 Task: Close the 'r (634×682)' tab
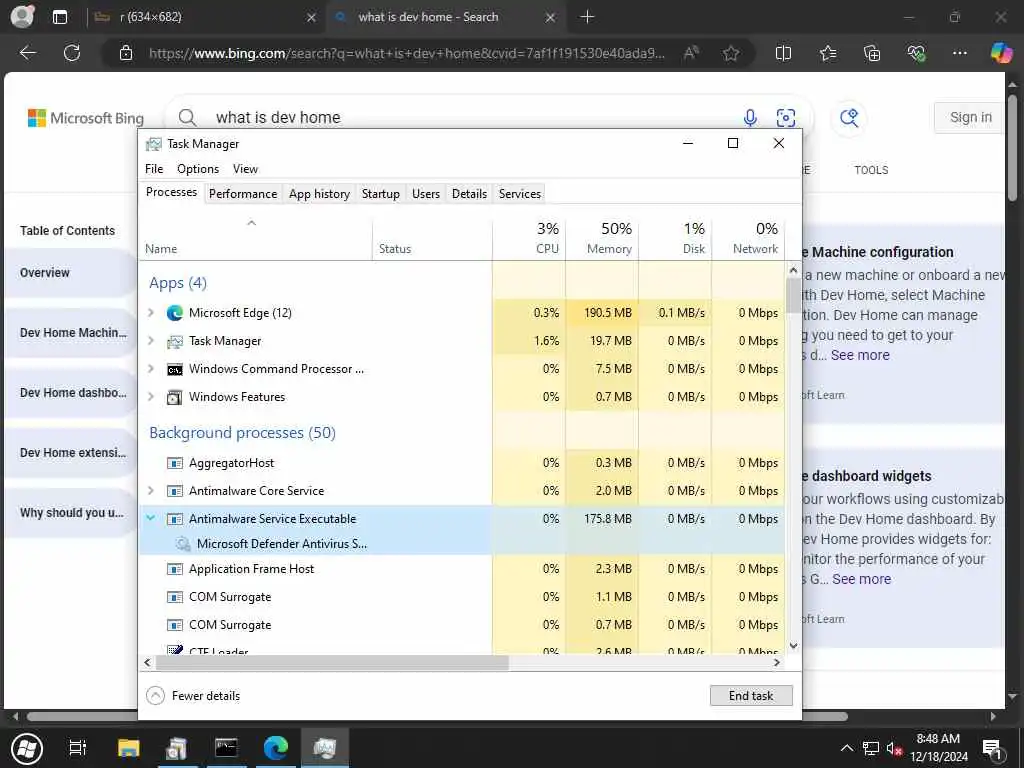pyautogui.click(x=312, y=18)
